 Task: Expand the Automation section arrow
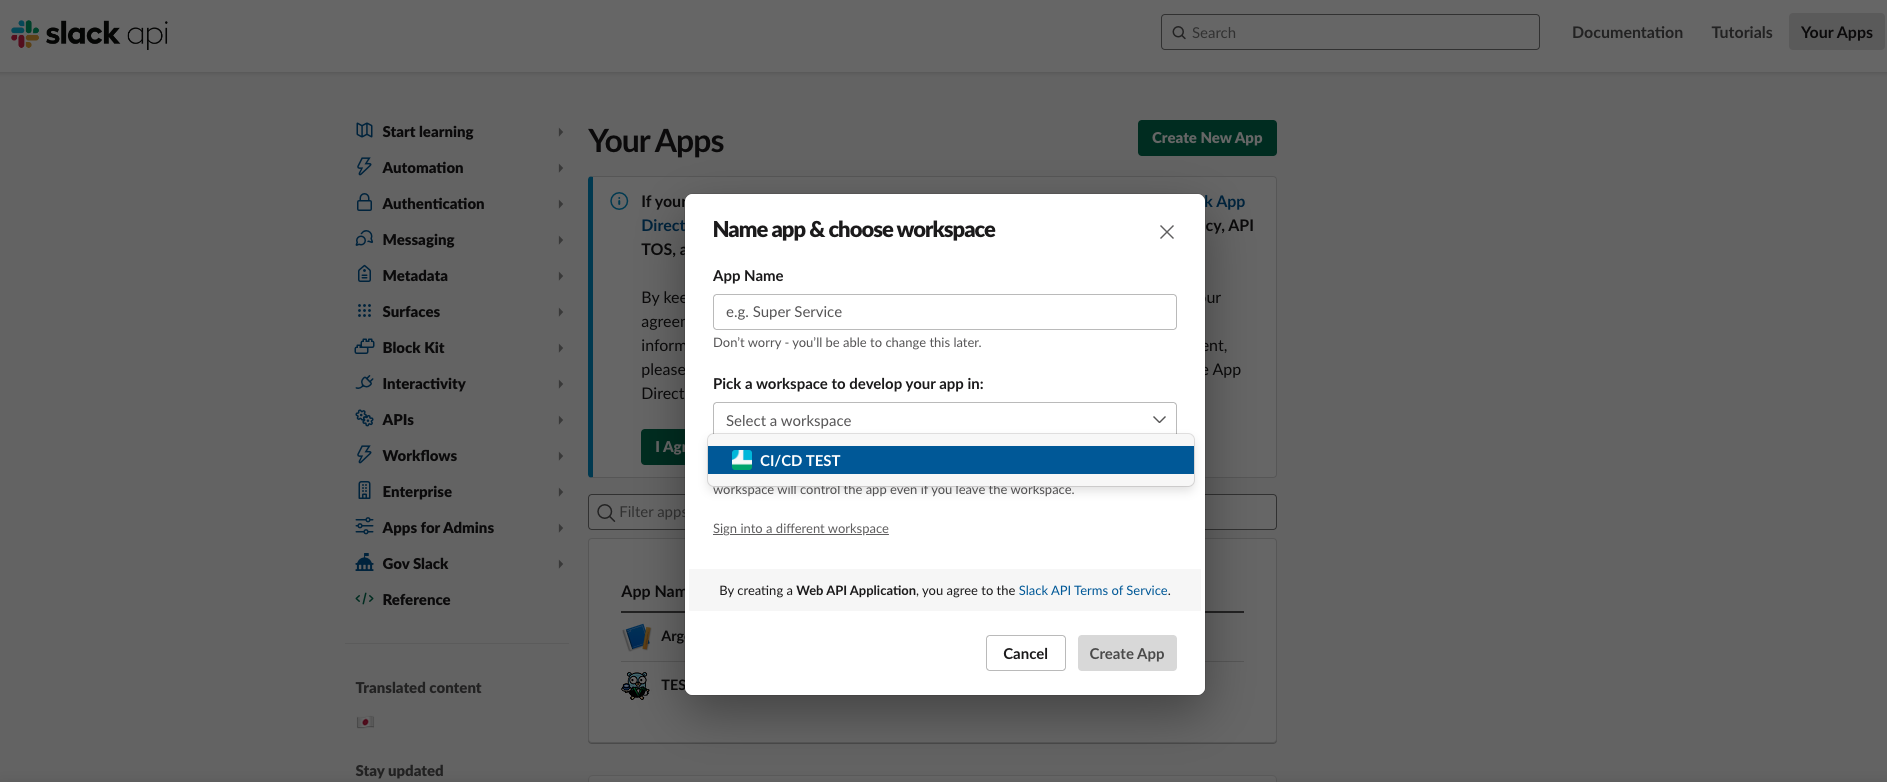[x=560, y=168]
